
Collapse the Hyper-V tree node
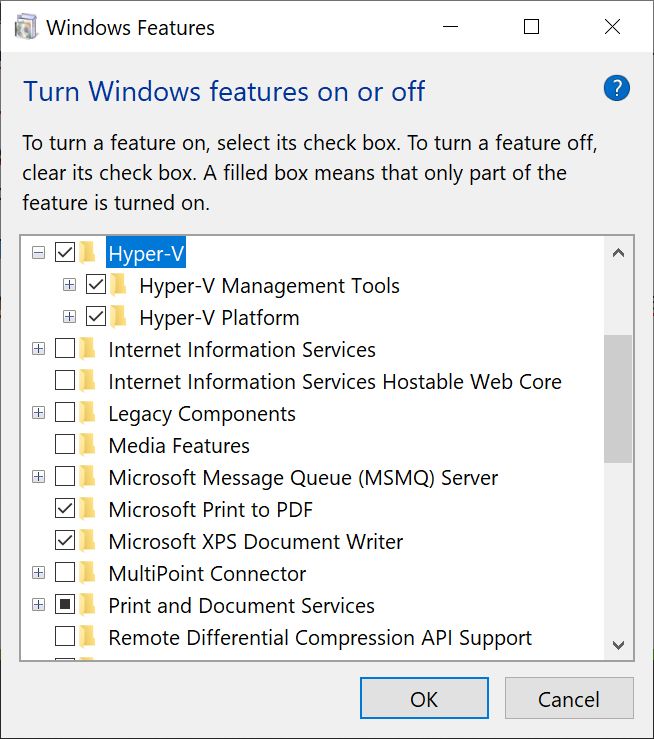coord(38,253)
